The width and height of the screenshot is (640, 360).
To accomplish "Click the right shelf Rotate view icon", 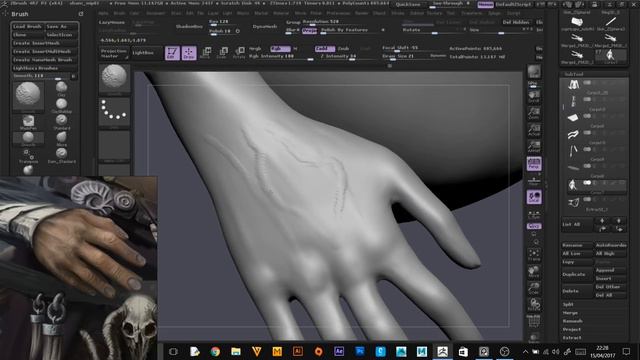I will click(x=534, y=305).
